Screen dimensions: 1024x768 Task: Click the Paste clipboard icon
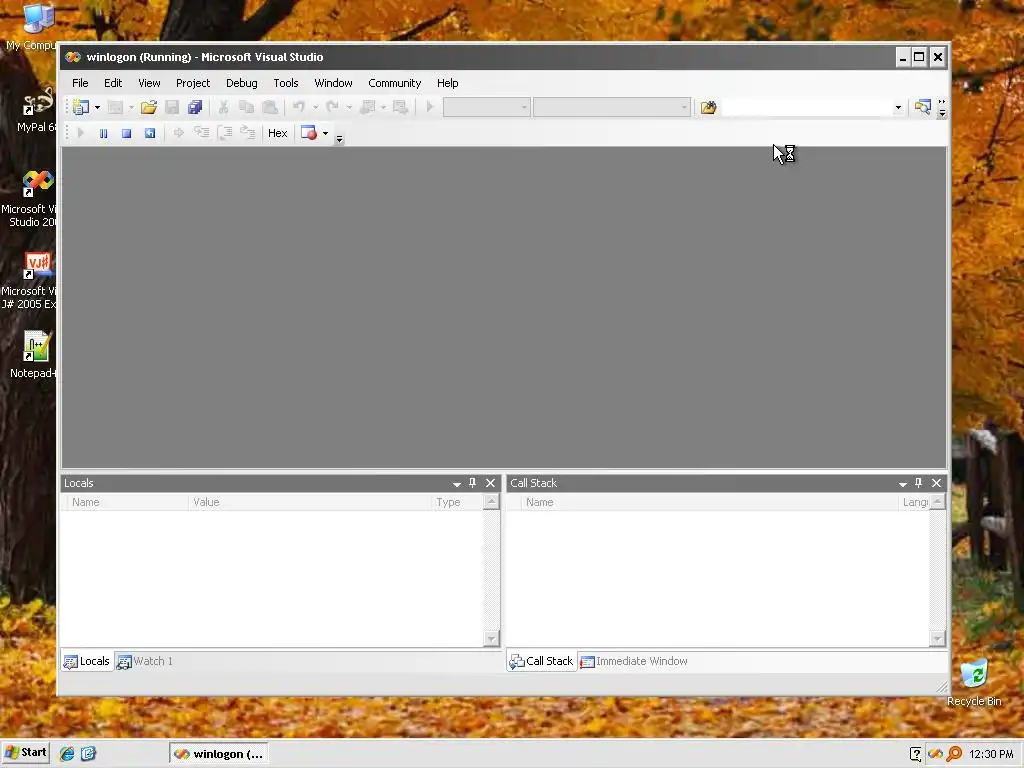[x=270, y=107]
